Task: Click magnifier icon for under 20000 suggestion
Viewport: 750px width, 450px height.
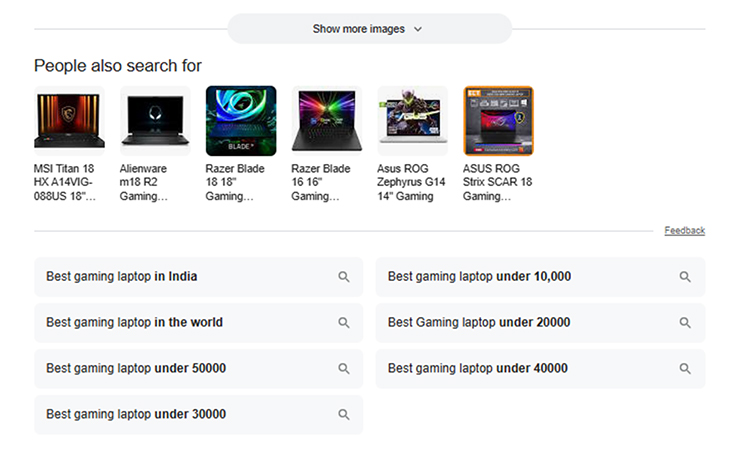Action: (x=686, y=323)
